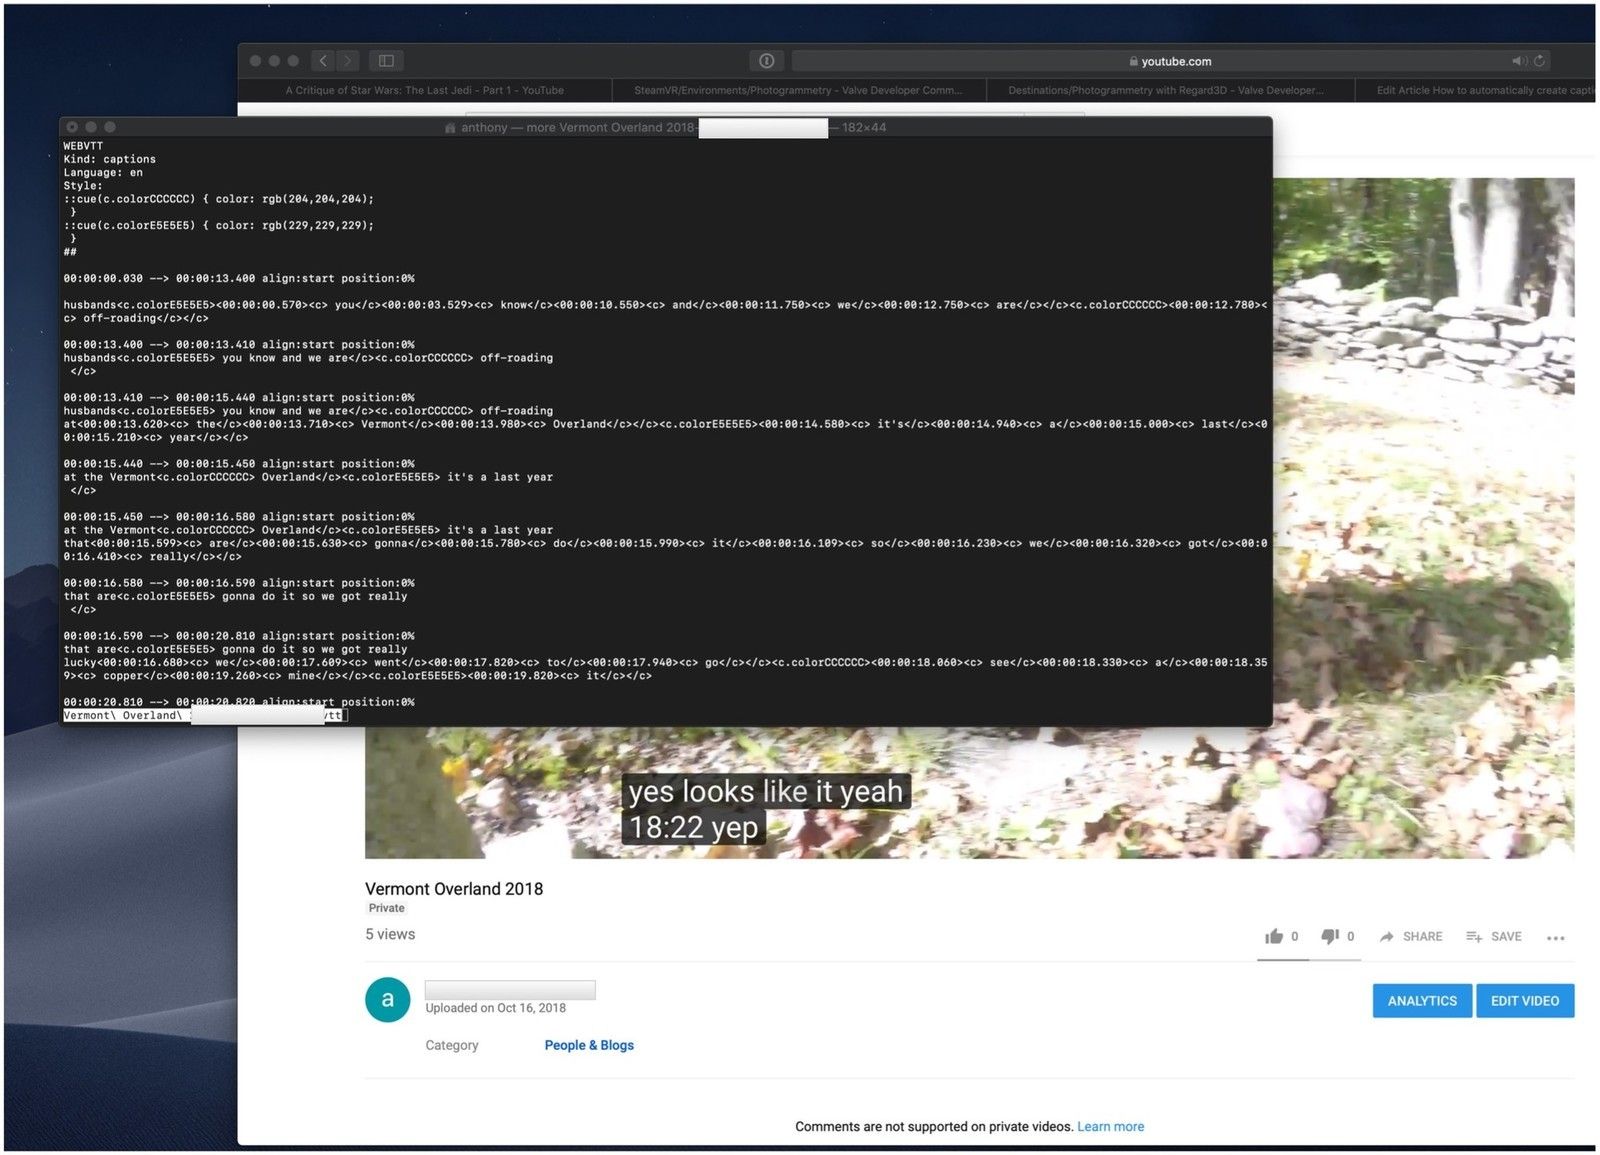
Task: Click the Edit Video button
Action: pos(1524,1001)
